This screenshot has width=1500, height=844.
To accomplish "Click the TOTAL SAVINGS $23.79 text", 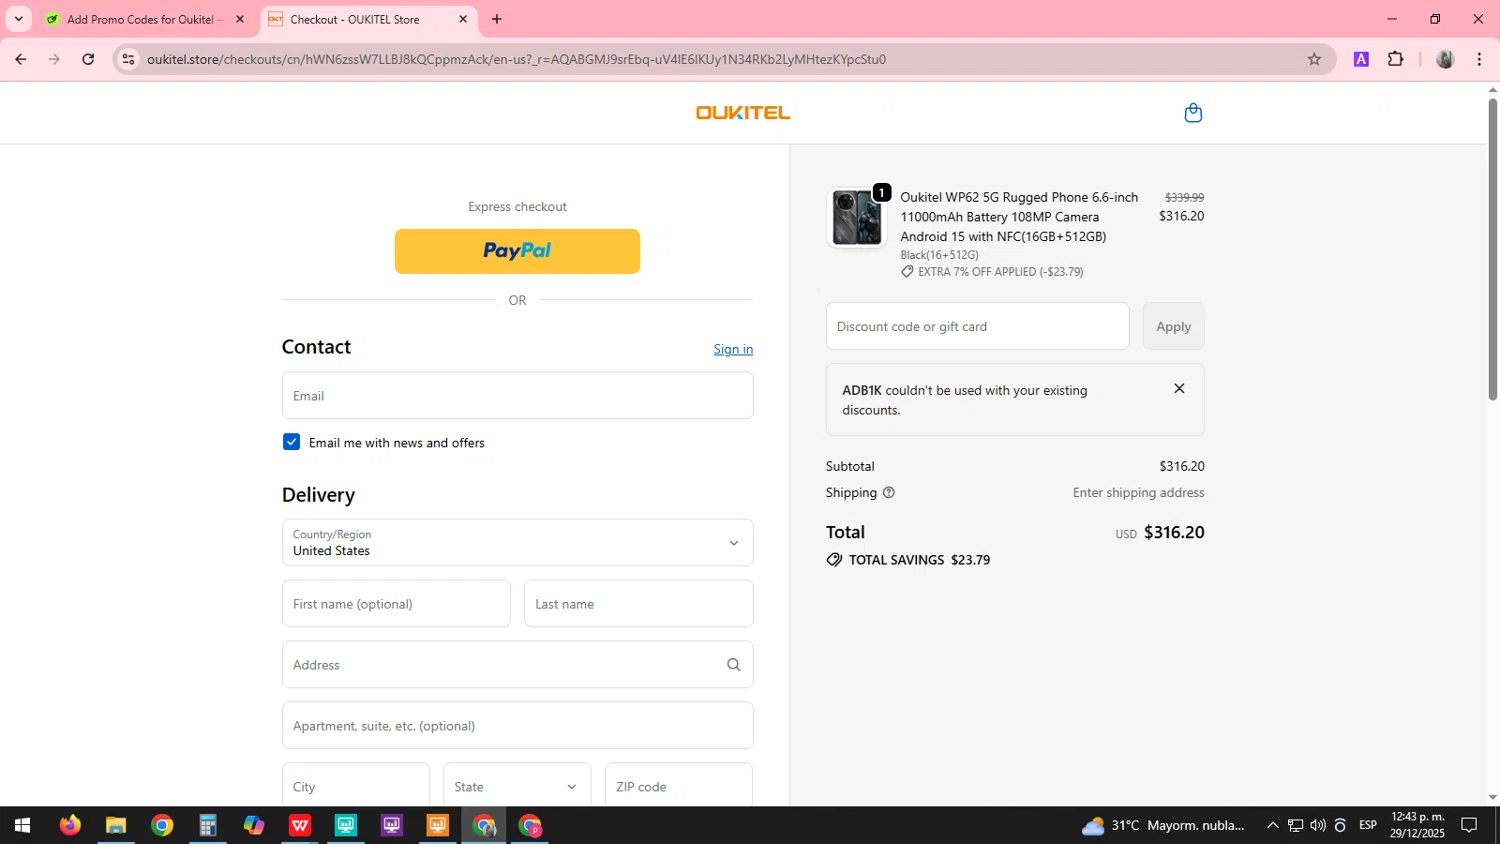I will coord(919,560).
